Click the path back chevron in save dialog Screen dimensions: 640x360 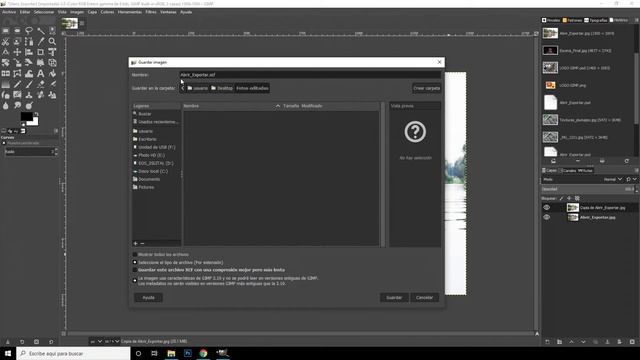[182, 88]
